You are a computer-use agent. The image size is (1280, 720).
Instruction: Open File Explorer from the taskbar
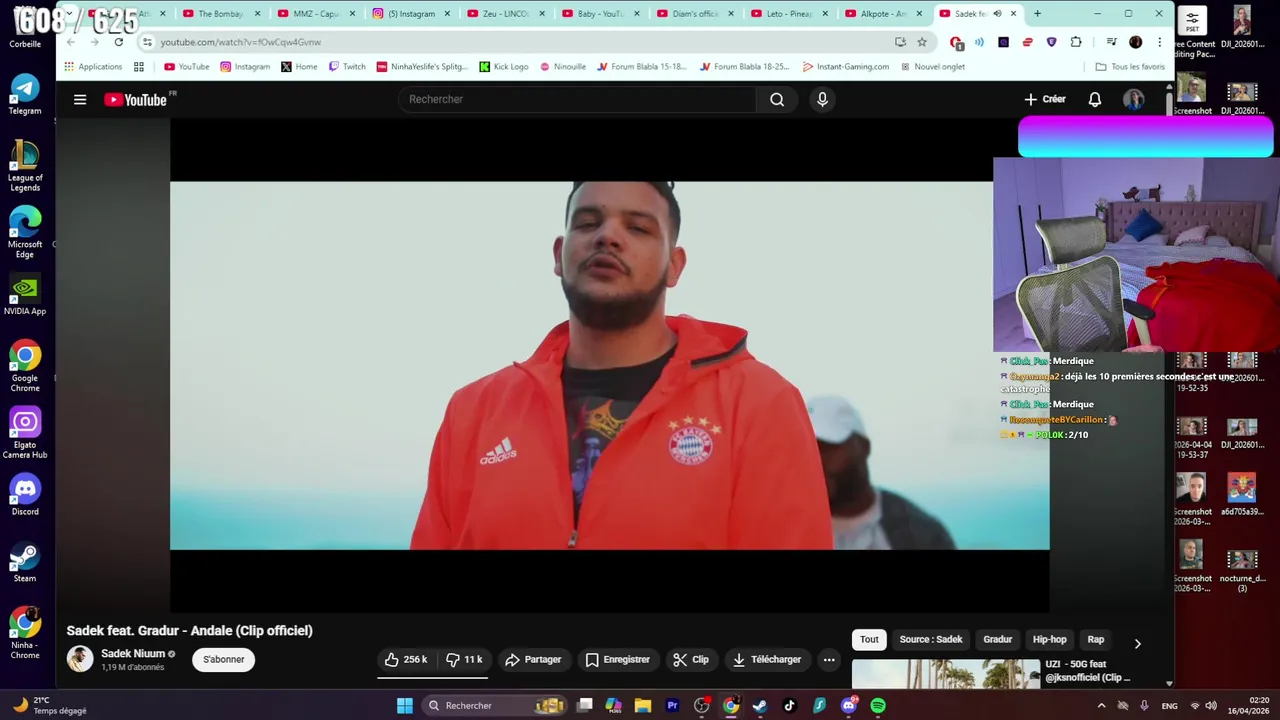click(x=643, y=706)
